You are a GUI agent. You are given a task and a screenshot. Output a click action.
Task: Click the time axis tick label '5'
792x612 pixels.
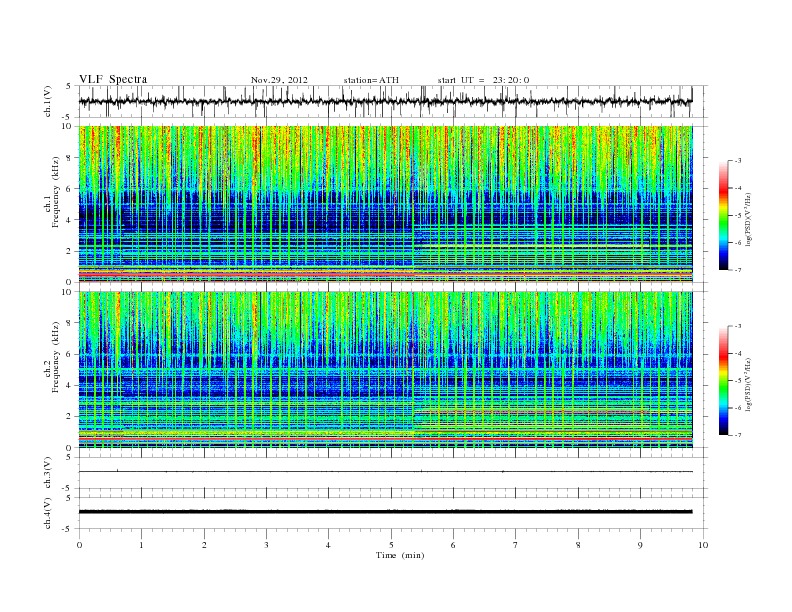pyautogui.click(x=391, y=545)
